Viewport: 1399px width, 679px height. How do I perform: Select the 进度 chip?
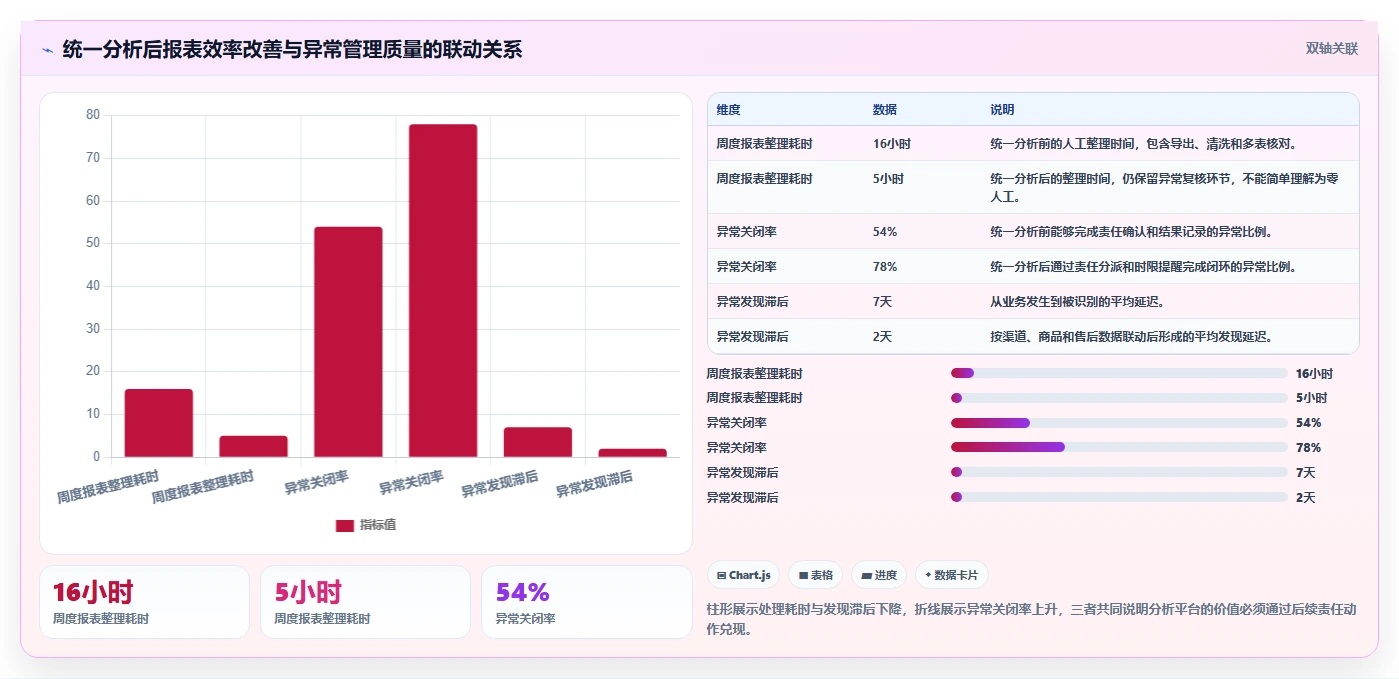pos(879,575)
